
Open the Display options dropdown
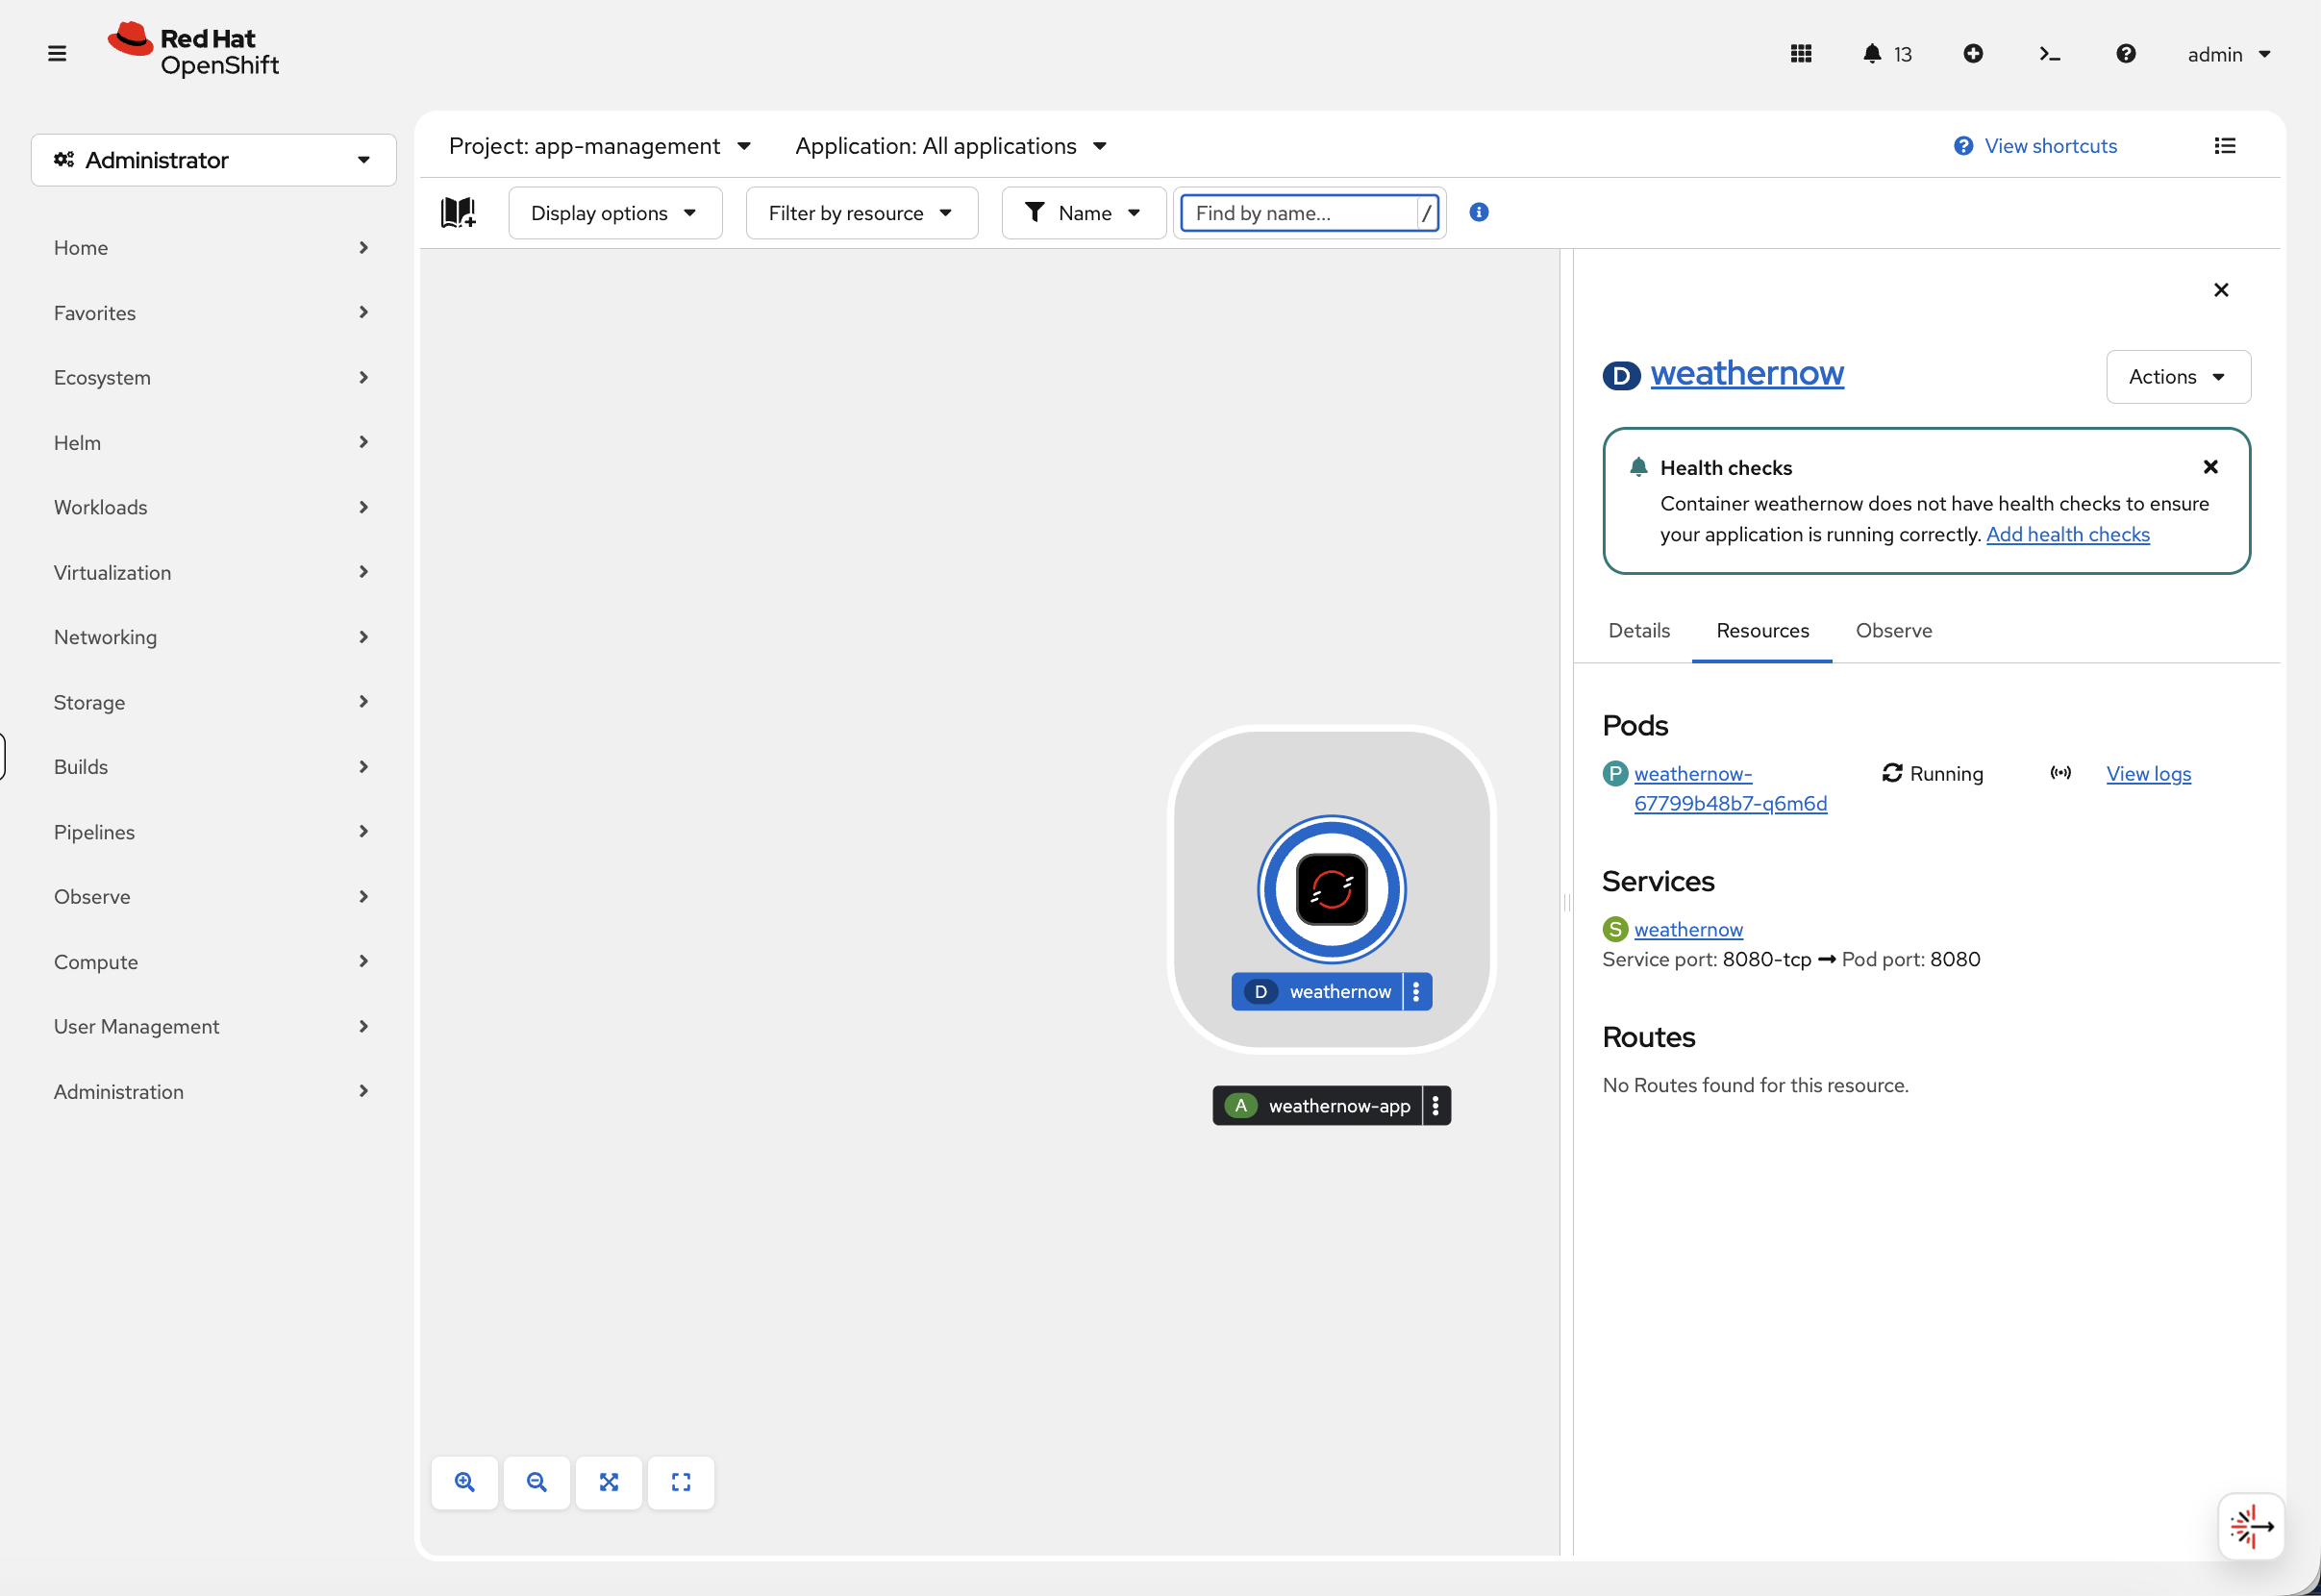click(614, 213)
